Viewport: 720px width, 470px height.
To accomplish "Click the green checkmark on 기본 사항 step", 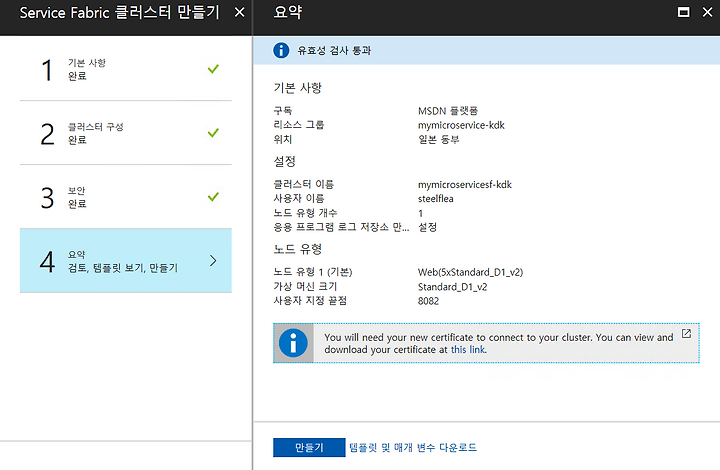I will [x=213, y=69].
